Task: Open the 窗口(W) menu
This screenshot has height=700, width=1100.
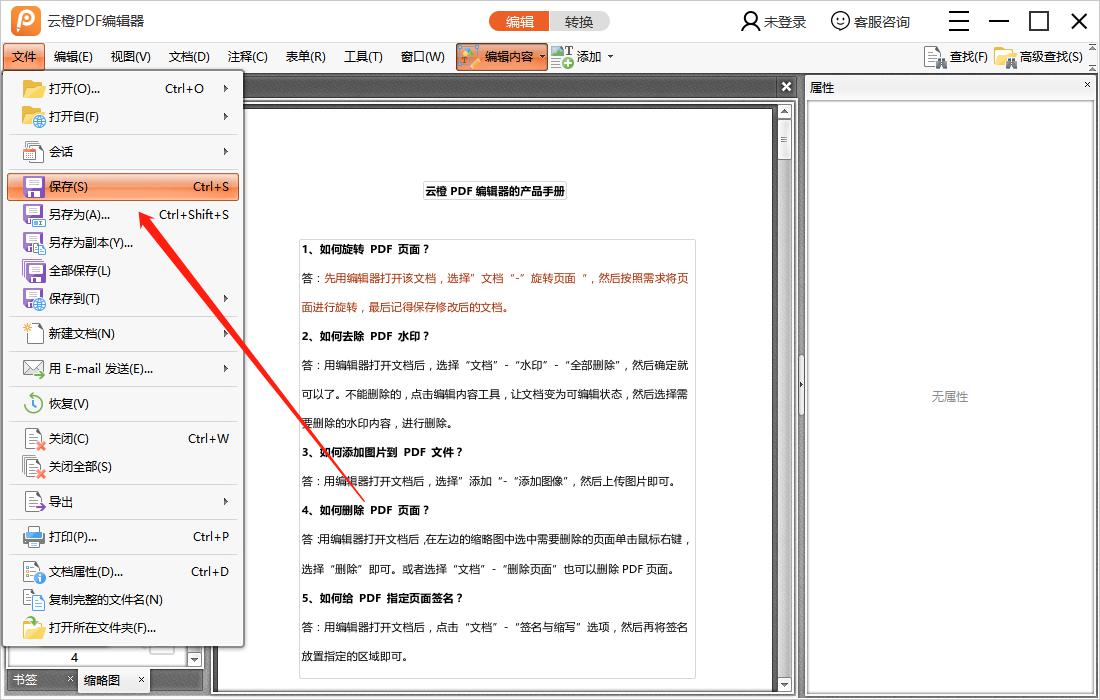Action: 422,57
